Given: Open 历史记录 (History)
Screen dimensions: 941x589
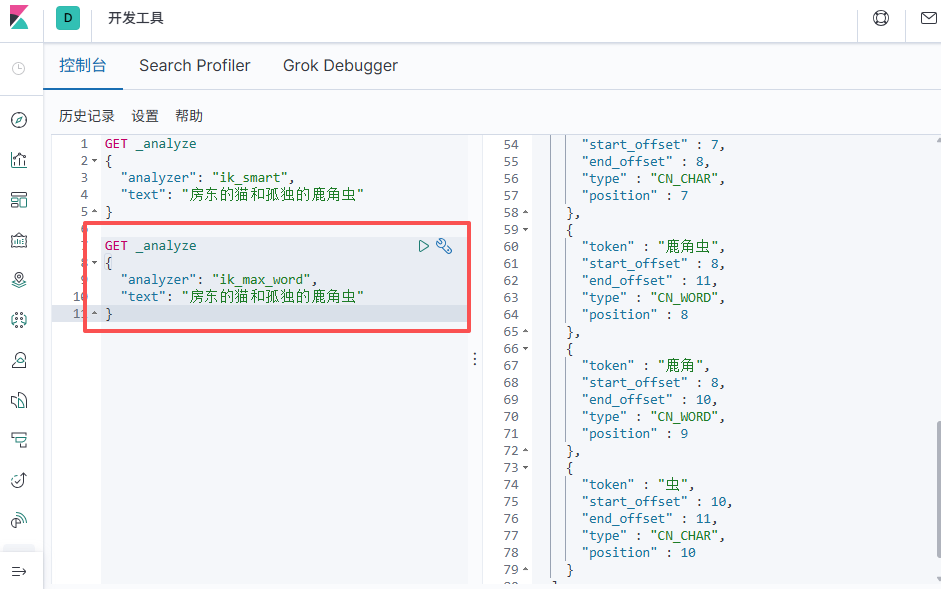Looking at the screenshot, I should click(x=87, y=116).
